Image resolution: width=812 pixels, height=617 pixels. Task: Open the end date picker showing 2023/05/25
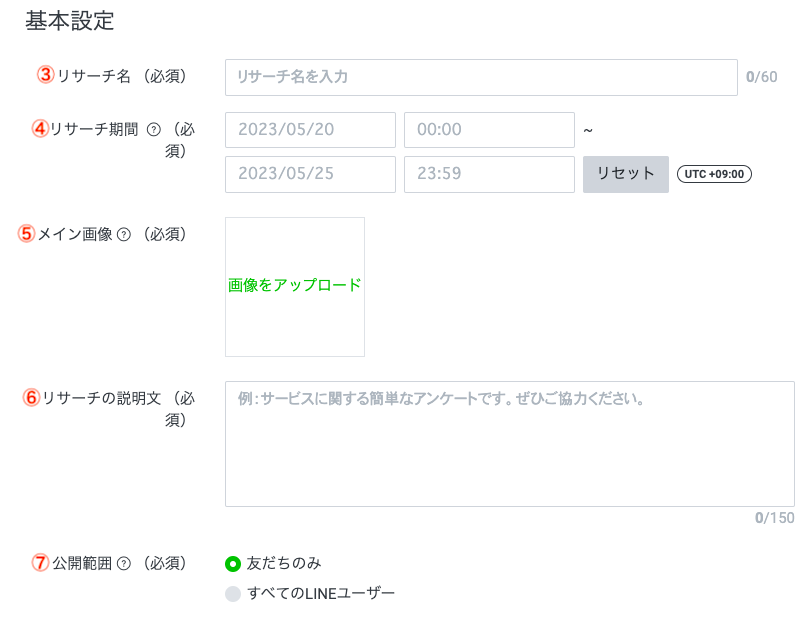(x=310, y=174)
